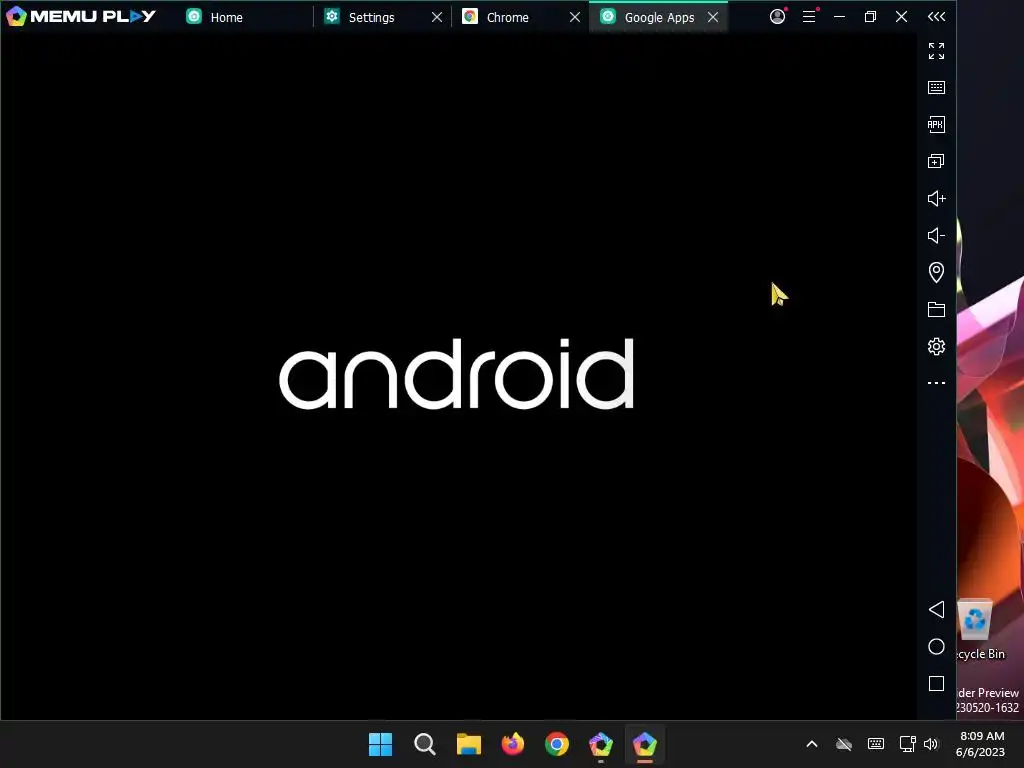Tap the Android home circle button
This screenshot has width=1024, height=768.
coord(936,647)
